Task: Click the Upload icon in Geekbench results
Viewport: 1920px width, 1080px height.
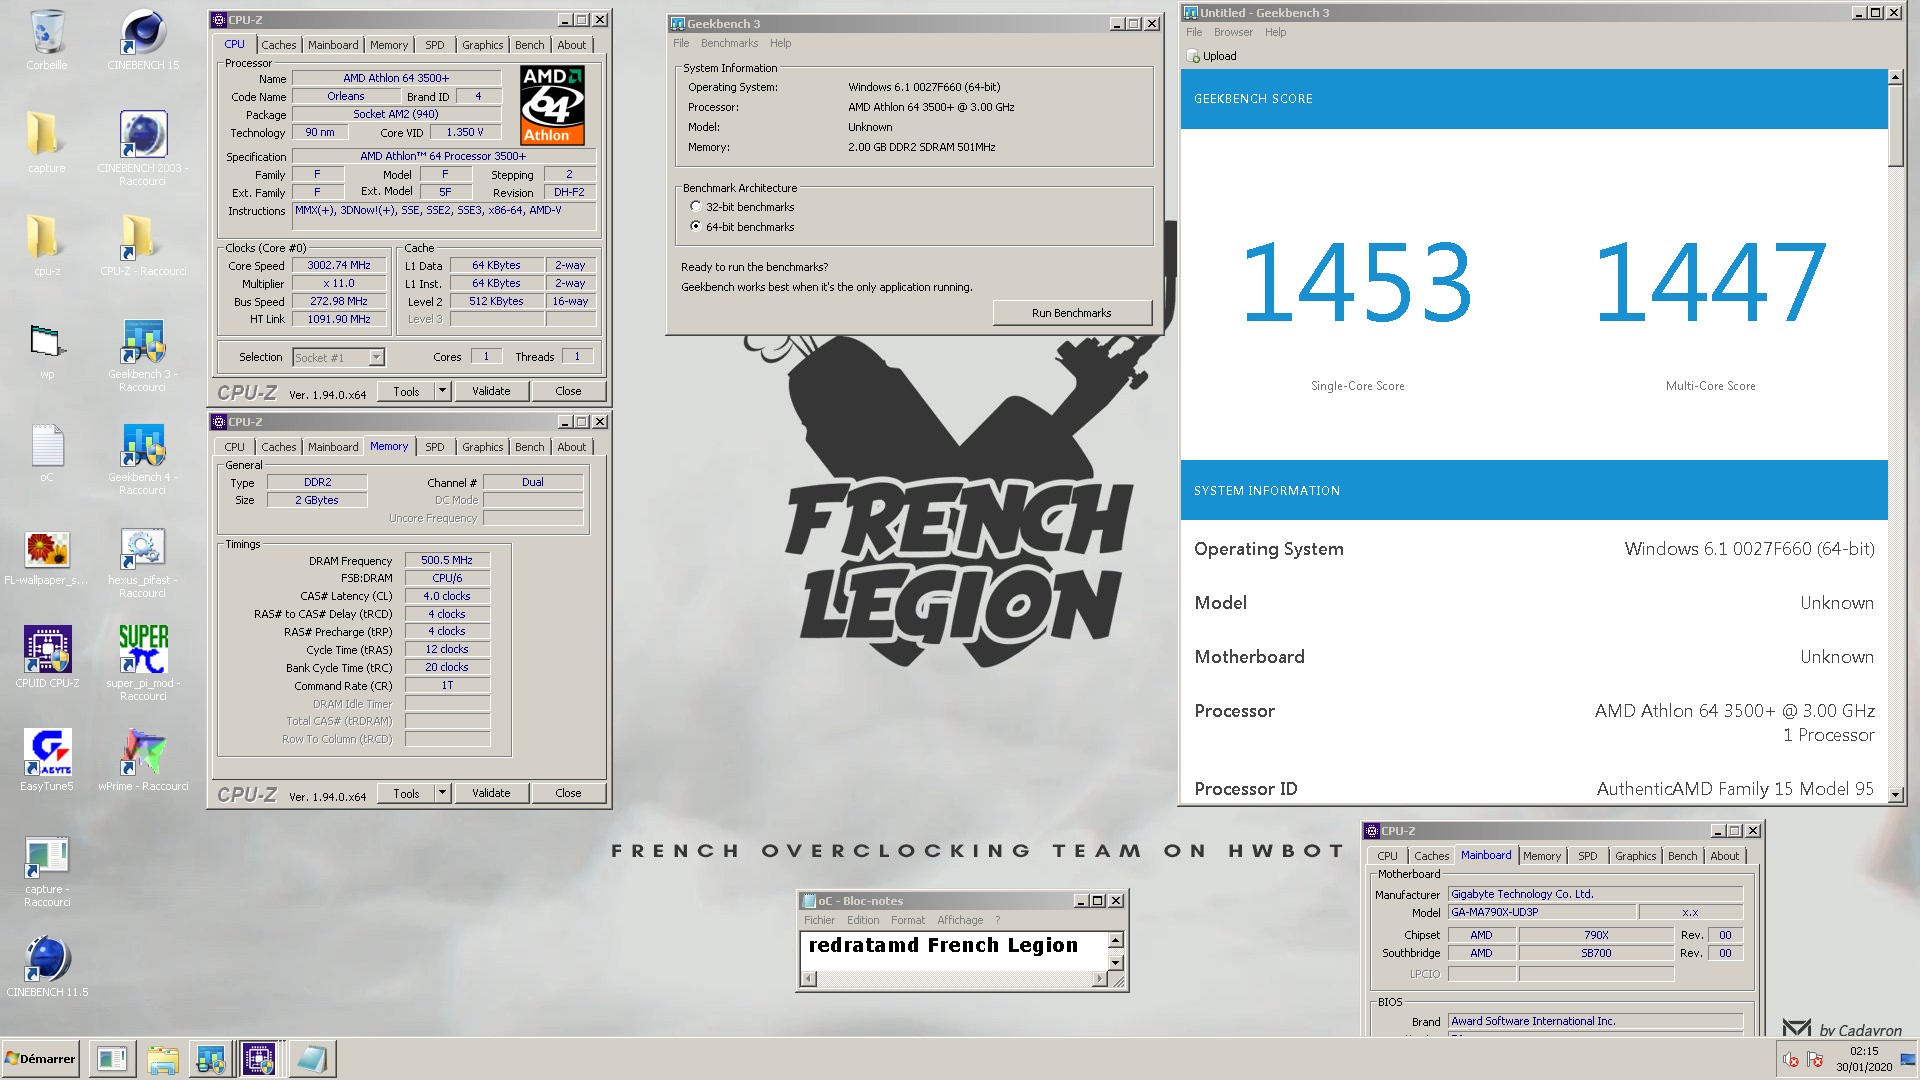Action: pos(1193,56)
